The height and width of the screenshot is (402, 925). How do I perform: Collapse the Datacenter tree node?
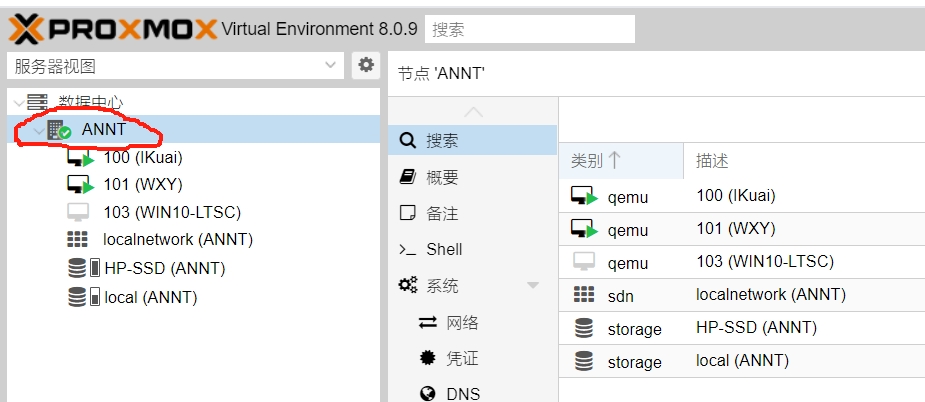point(19,102)
